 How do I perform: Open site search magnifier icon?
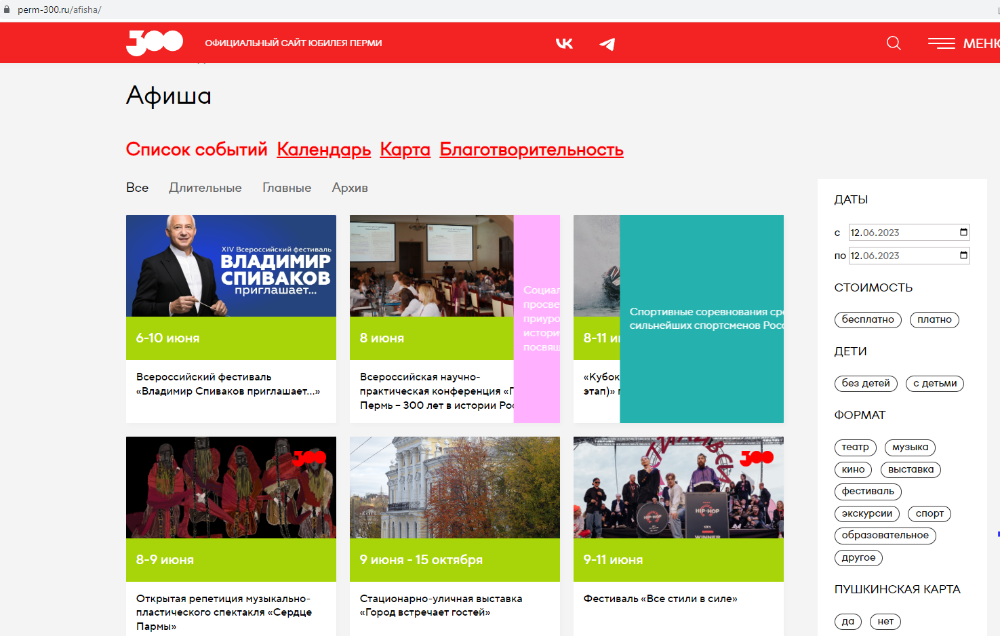tap(893, 43)
